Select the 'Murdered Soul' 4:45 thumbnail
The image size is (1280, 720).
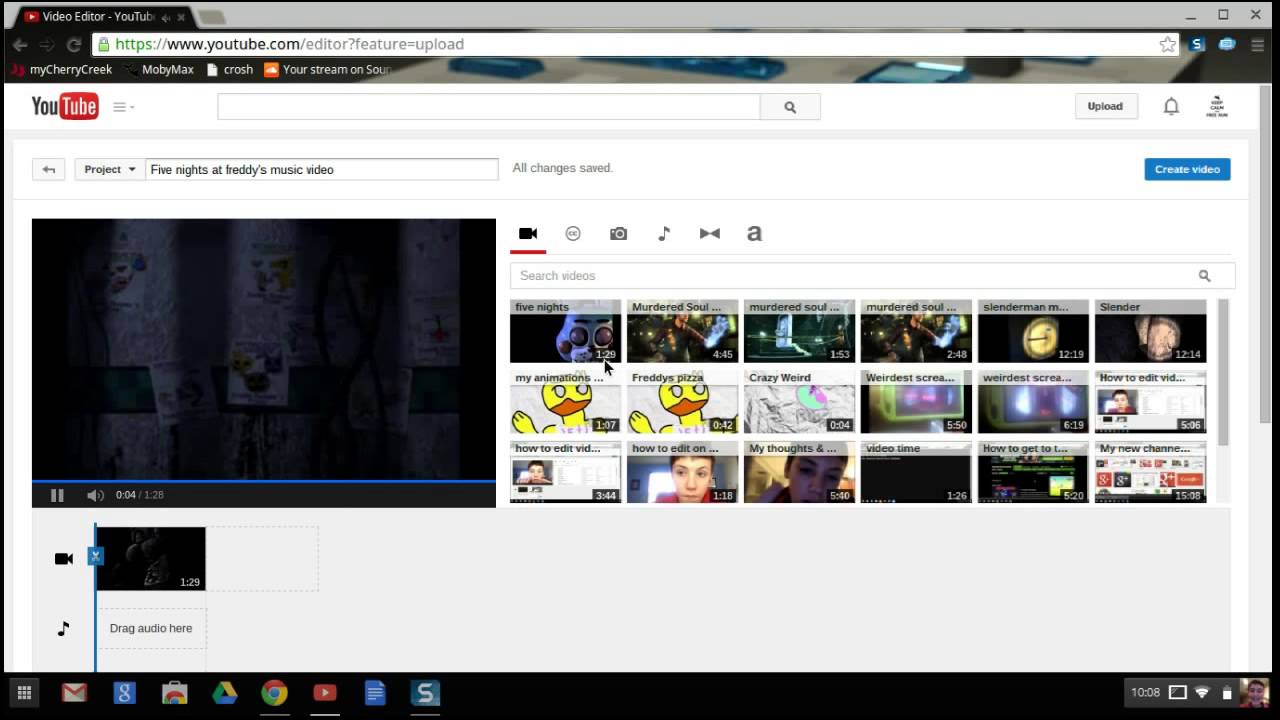tap(682, 331)
